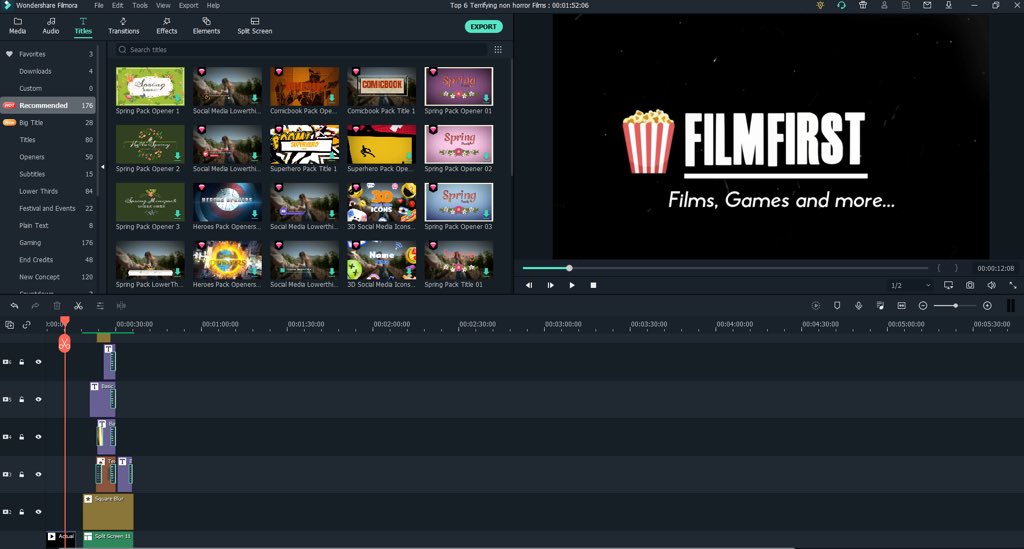The image size is (1024, 549).
Task: Stop preview playback
Action: 594,285
